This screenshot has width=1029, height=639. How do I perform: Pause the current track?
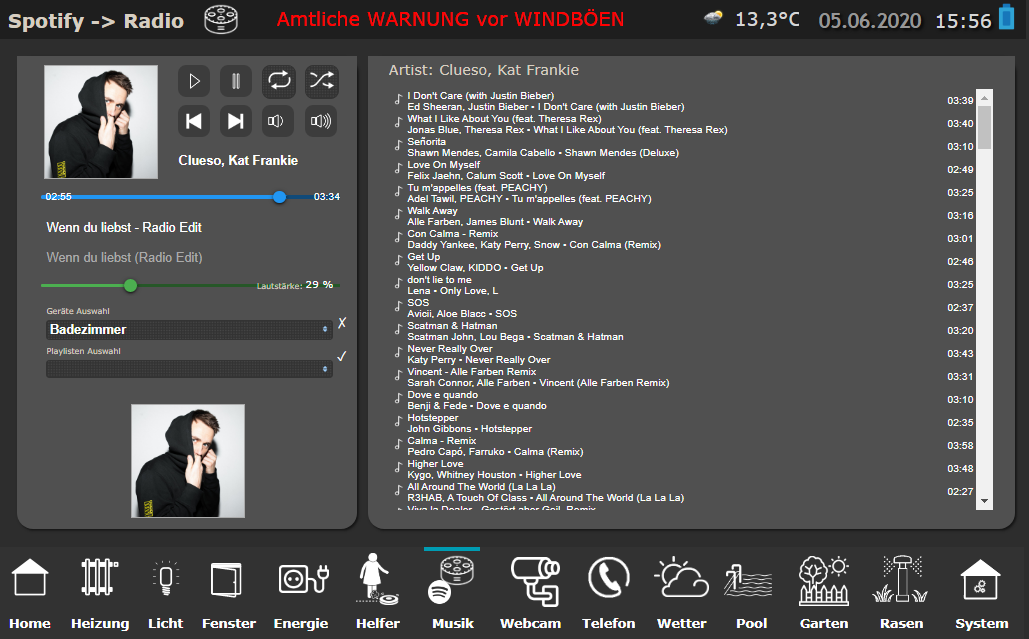pyautogui.click(x=236, y=81)
